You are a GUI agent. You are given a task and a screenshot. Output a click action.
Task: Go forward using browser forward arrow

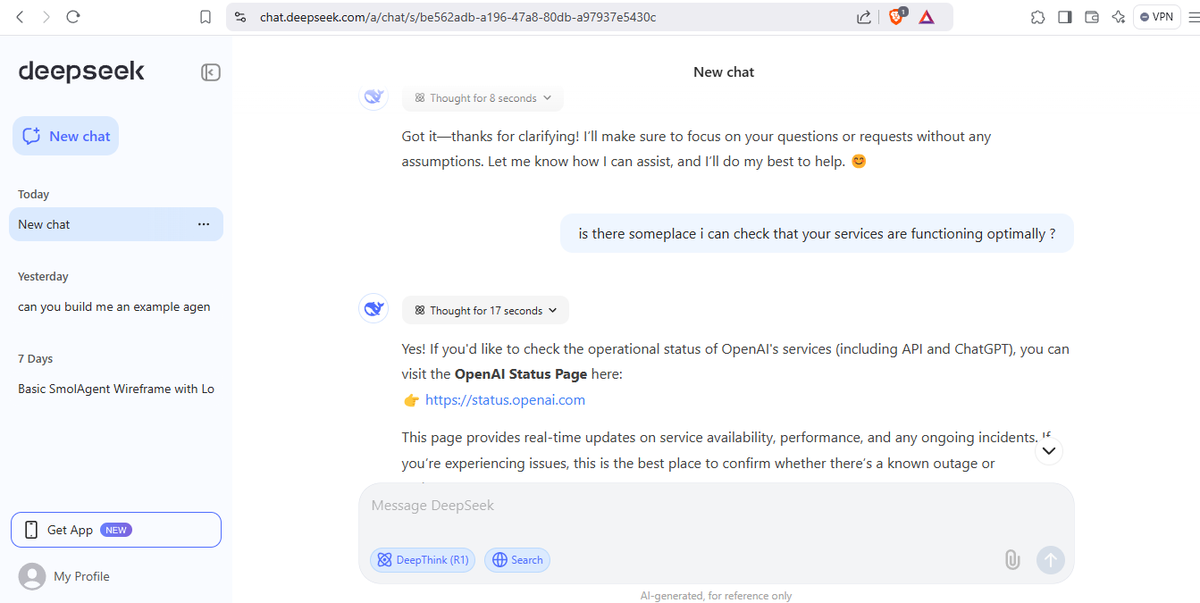point(46,17)
